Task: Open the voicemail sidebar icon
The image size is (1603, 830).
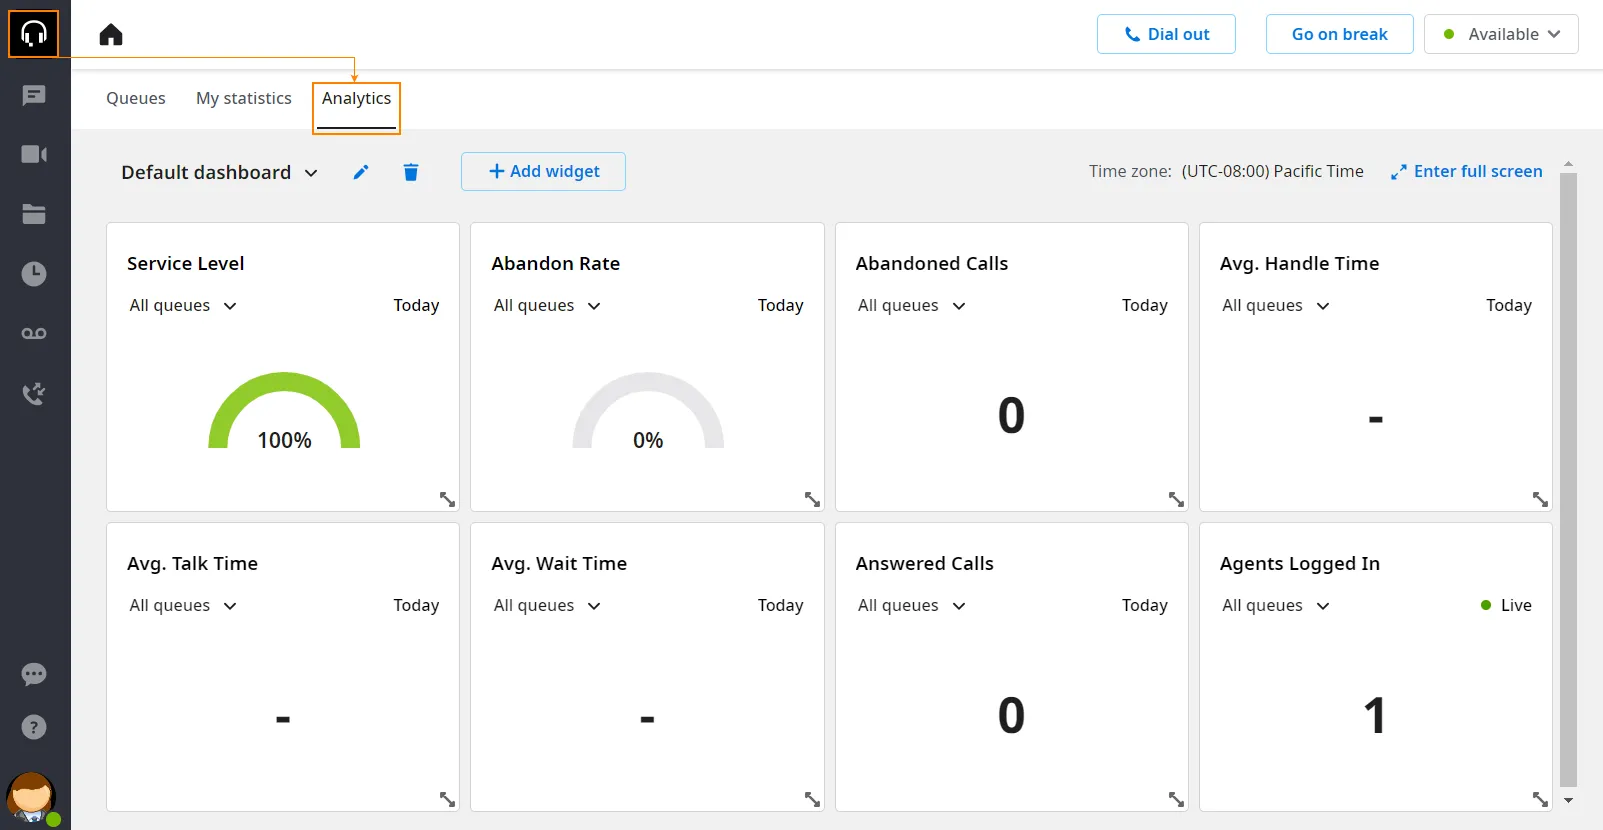Action: [x=34, y=334]
